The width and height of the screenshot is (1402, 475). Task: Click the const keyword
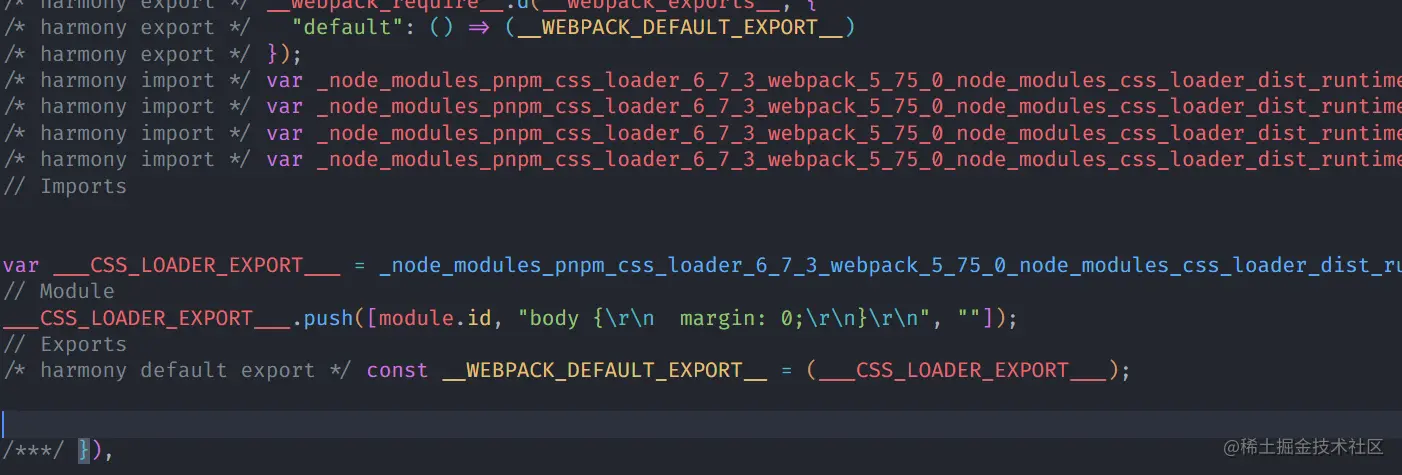(x=397, y=370)
